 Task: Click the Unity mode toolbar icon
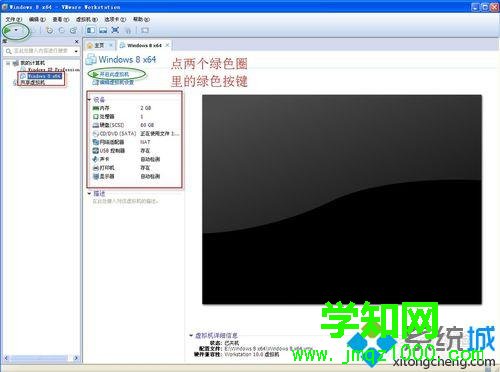128,31
